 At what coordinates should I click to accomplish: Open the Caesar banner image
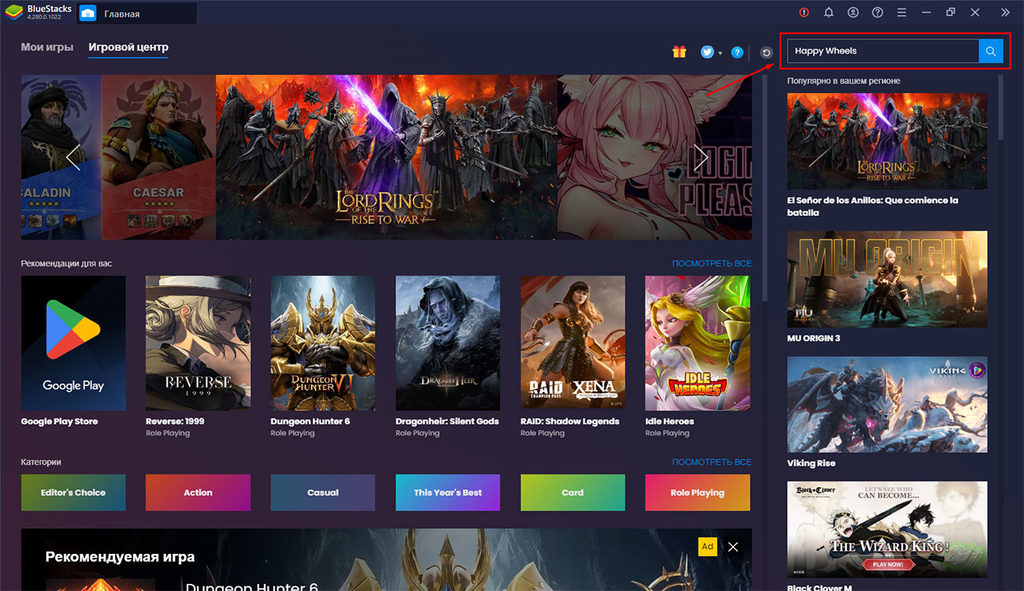click(x=159, y=157)
